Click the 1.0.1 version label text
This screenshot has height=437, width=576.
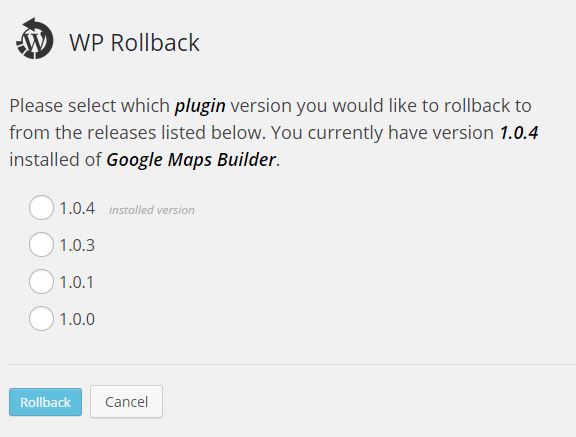click(x=76, y=282)
